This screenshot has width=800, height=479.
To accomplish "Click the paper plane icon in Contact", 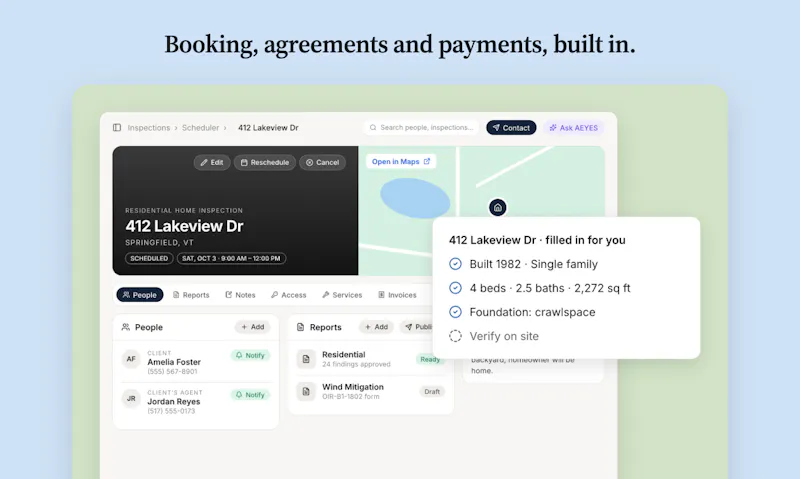I will tap(496, 128).
